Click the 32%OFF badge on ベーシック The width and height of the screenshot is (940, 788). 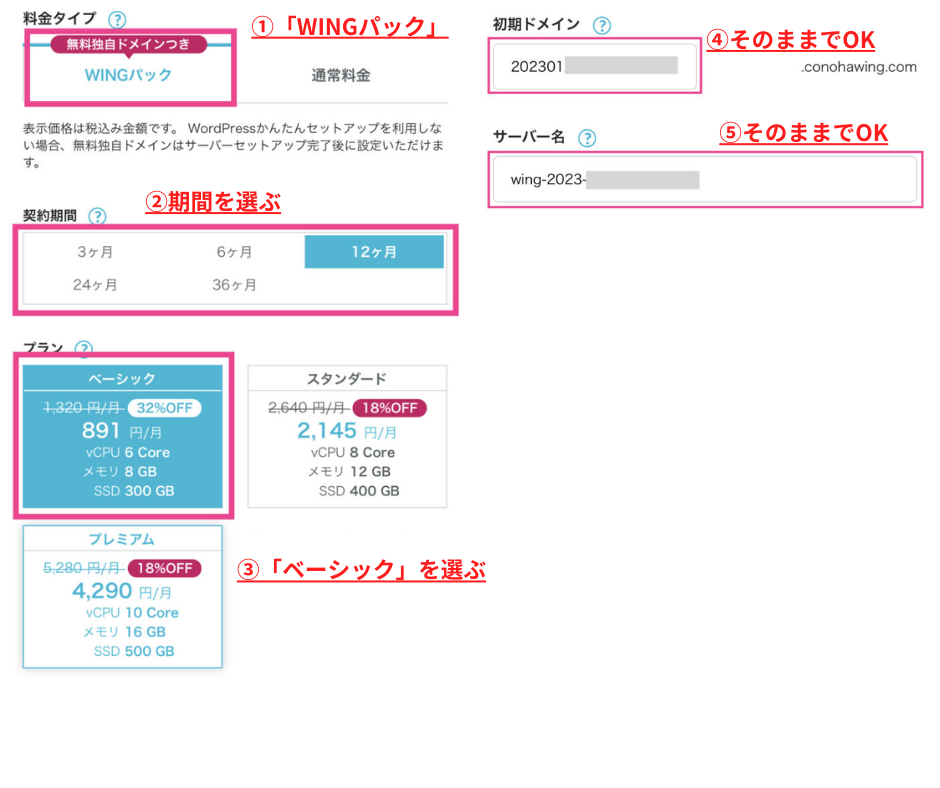[x=164, y=408]
